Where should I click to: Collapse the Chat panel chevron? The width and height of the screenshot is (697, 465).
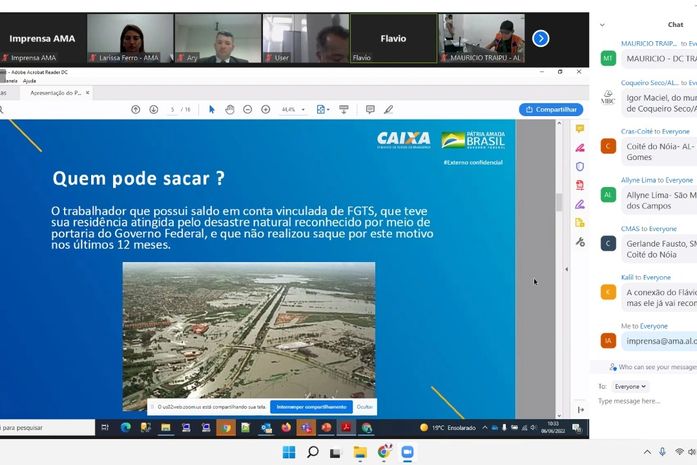(602, 25)
